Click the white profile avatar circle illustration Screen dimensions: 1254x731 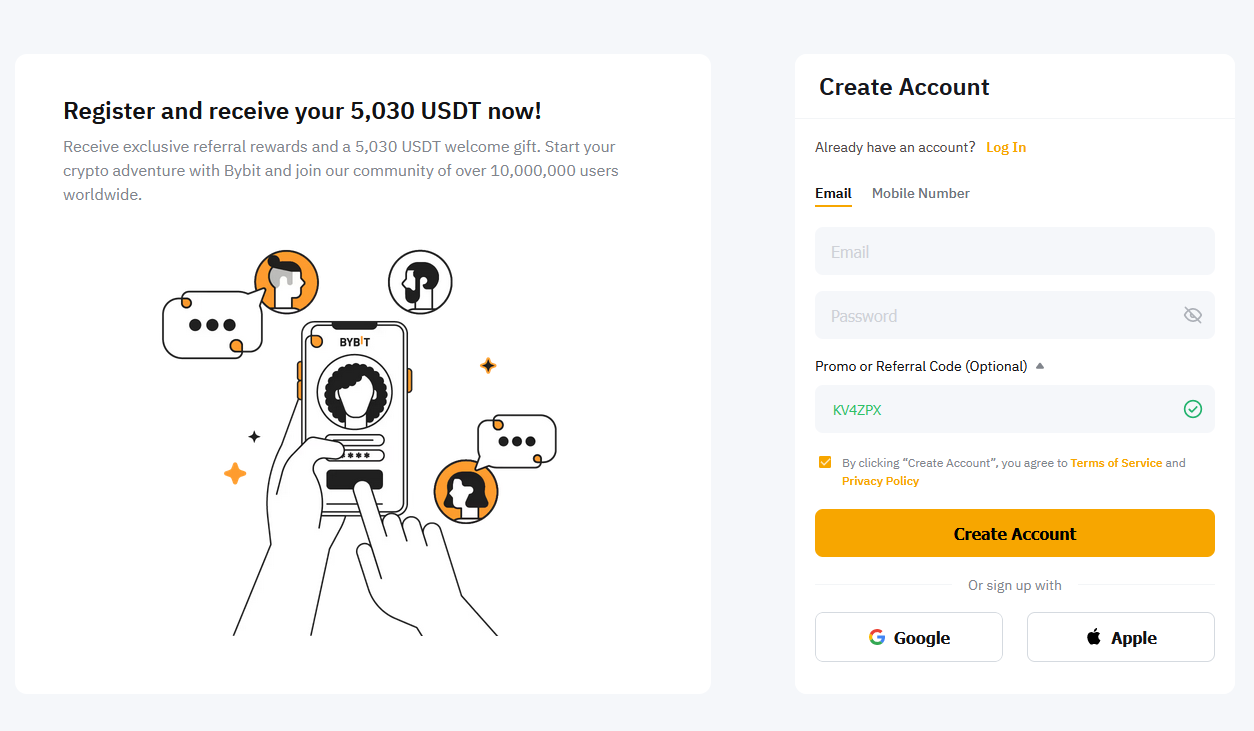coord(420,282)
